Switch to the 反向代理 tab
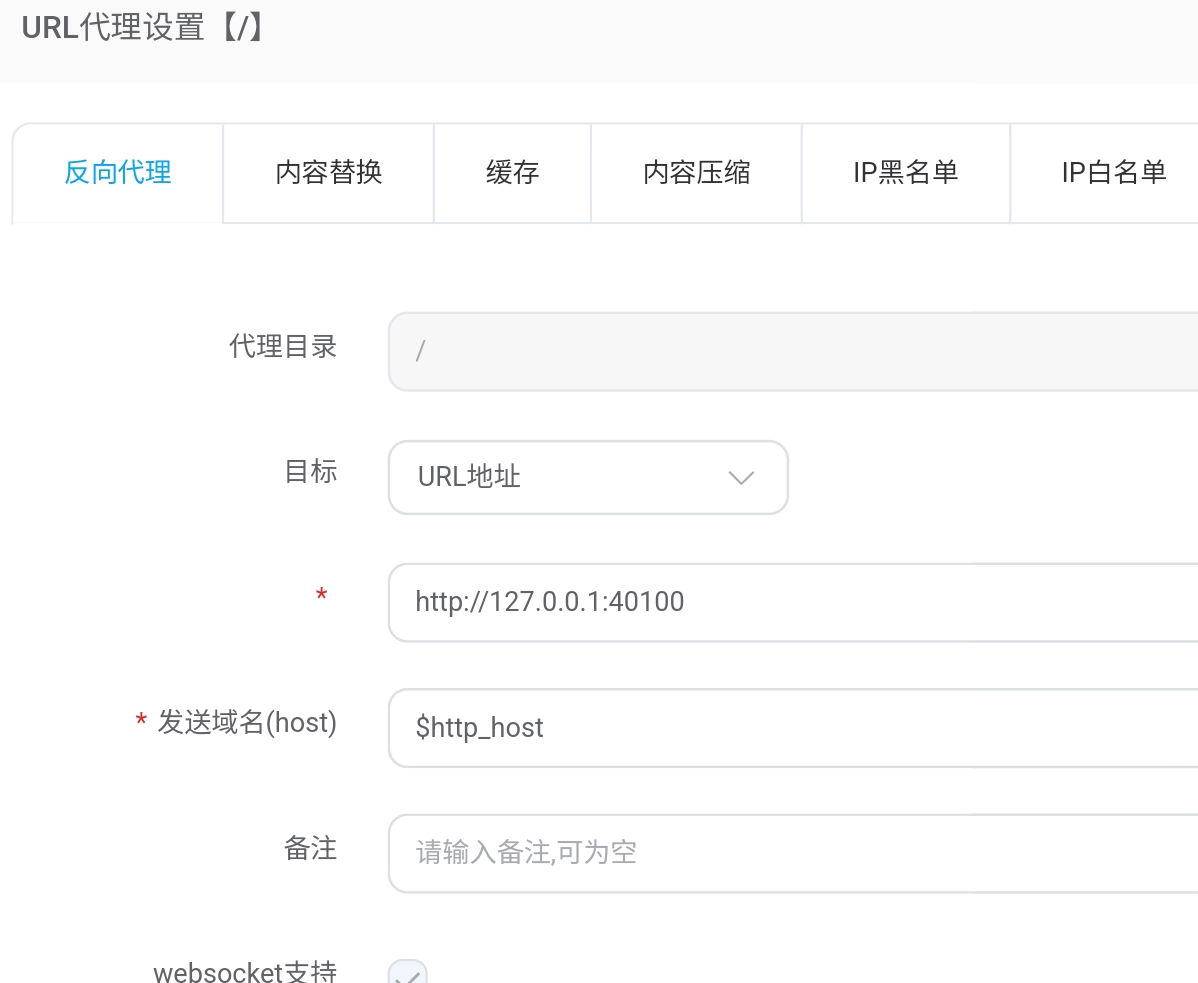Screen dimensions: 1198x983 point(118,173)
